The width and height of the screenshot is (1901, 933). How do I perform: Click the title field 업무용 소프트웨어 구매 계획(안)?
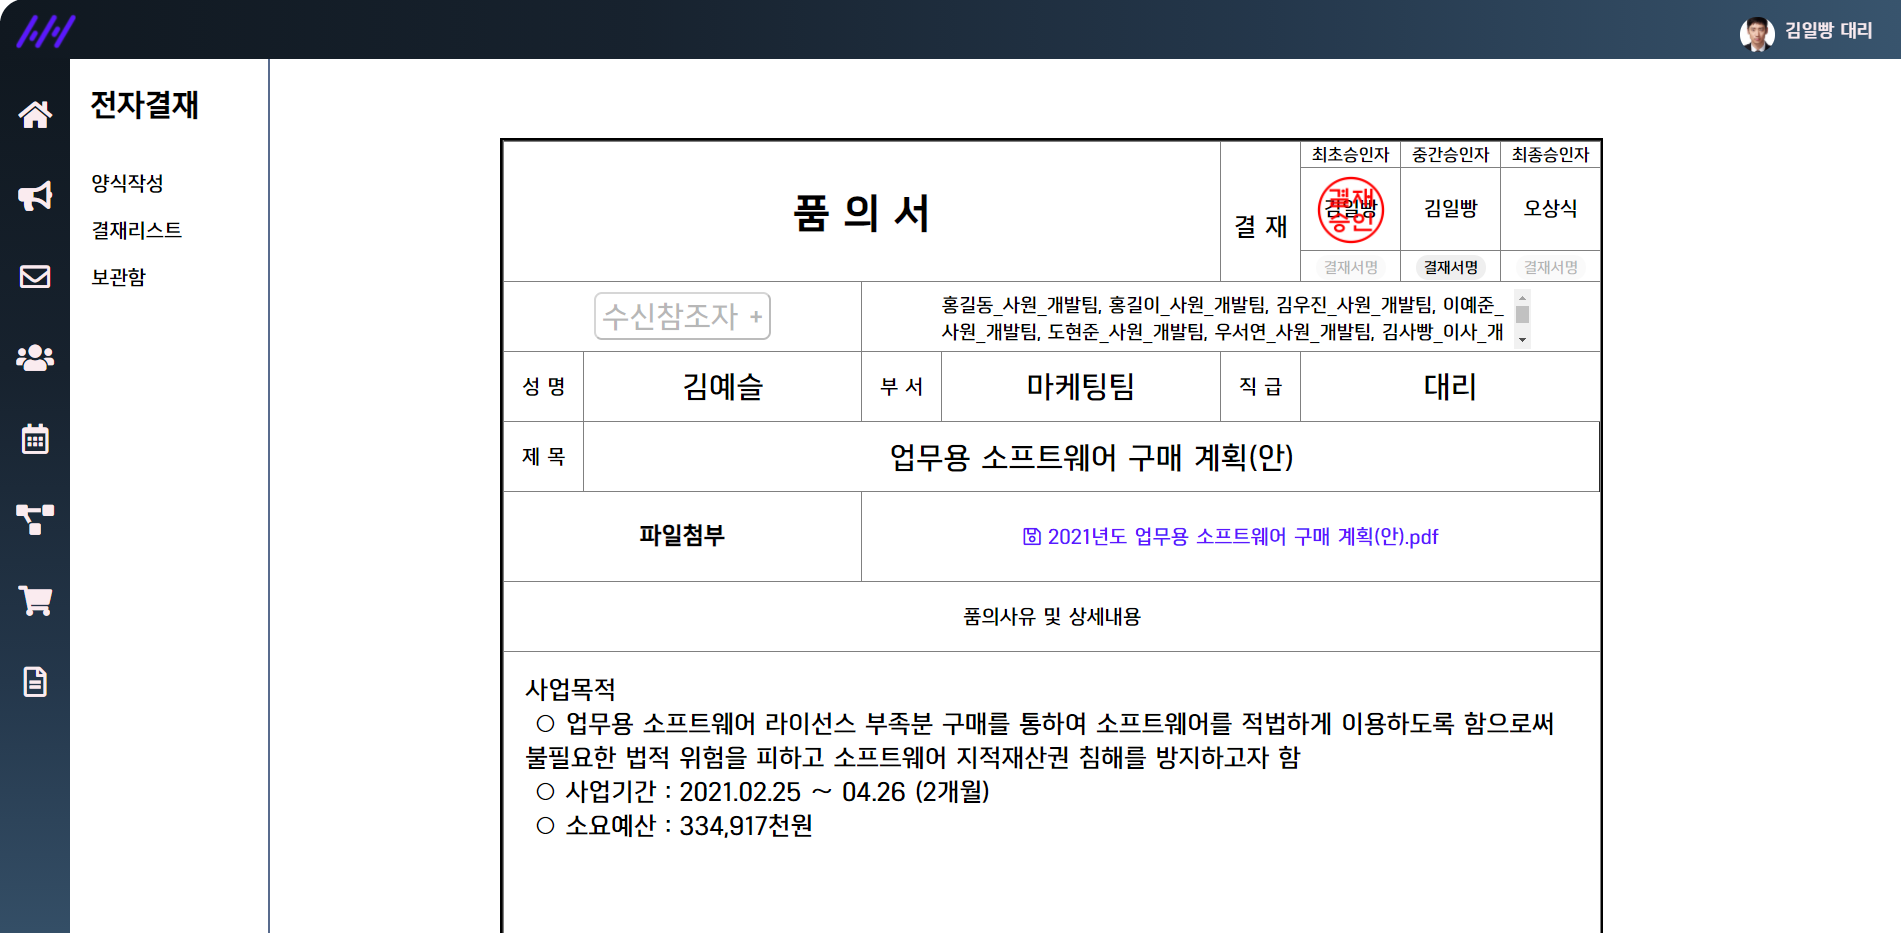pyautogui.click(x=1091, y=457)
